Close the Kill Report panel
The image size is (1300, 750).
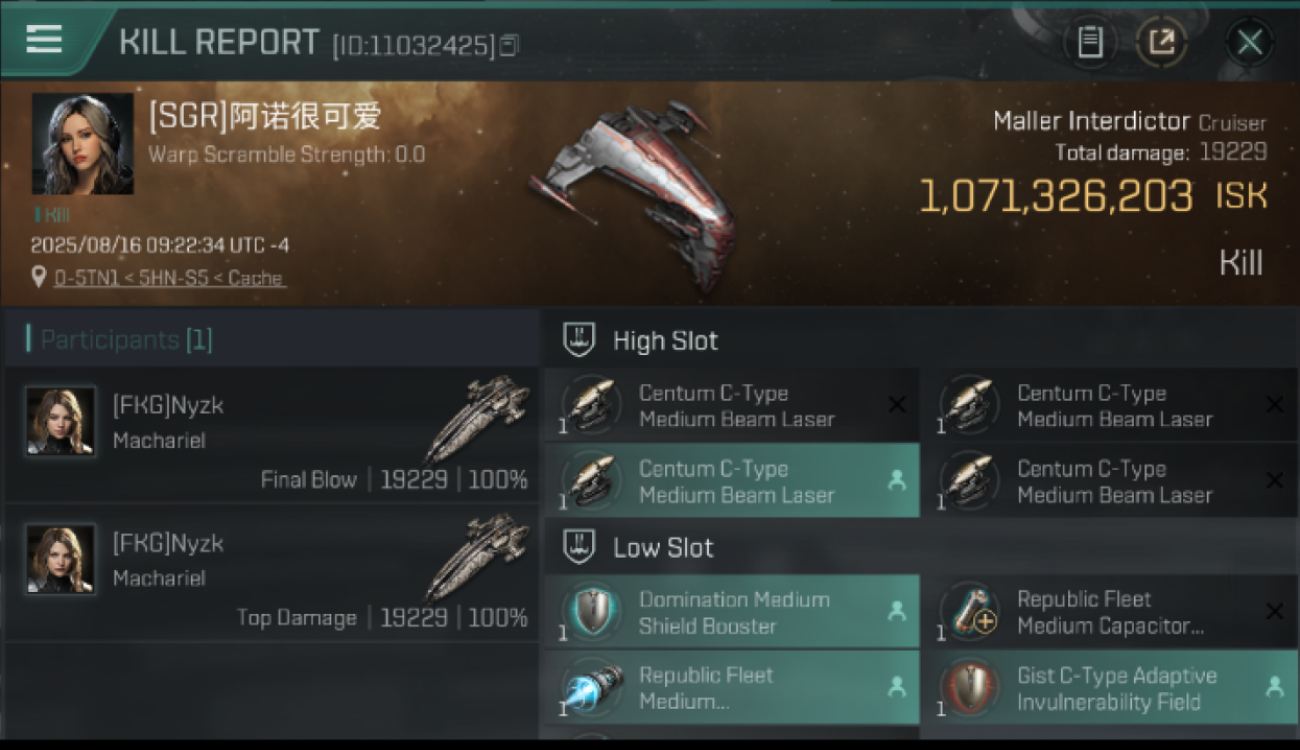point(1249,42)
